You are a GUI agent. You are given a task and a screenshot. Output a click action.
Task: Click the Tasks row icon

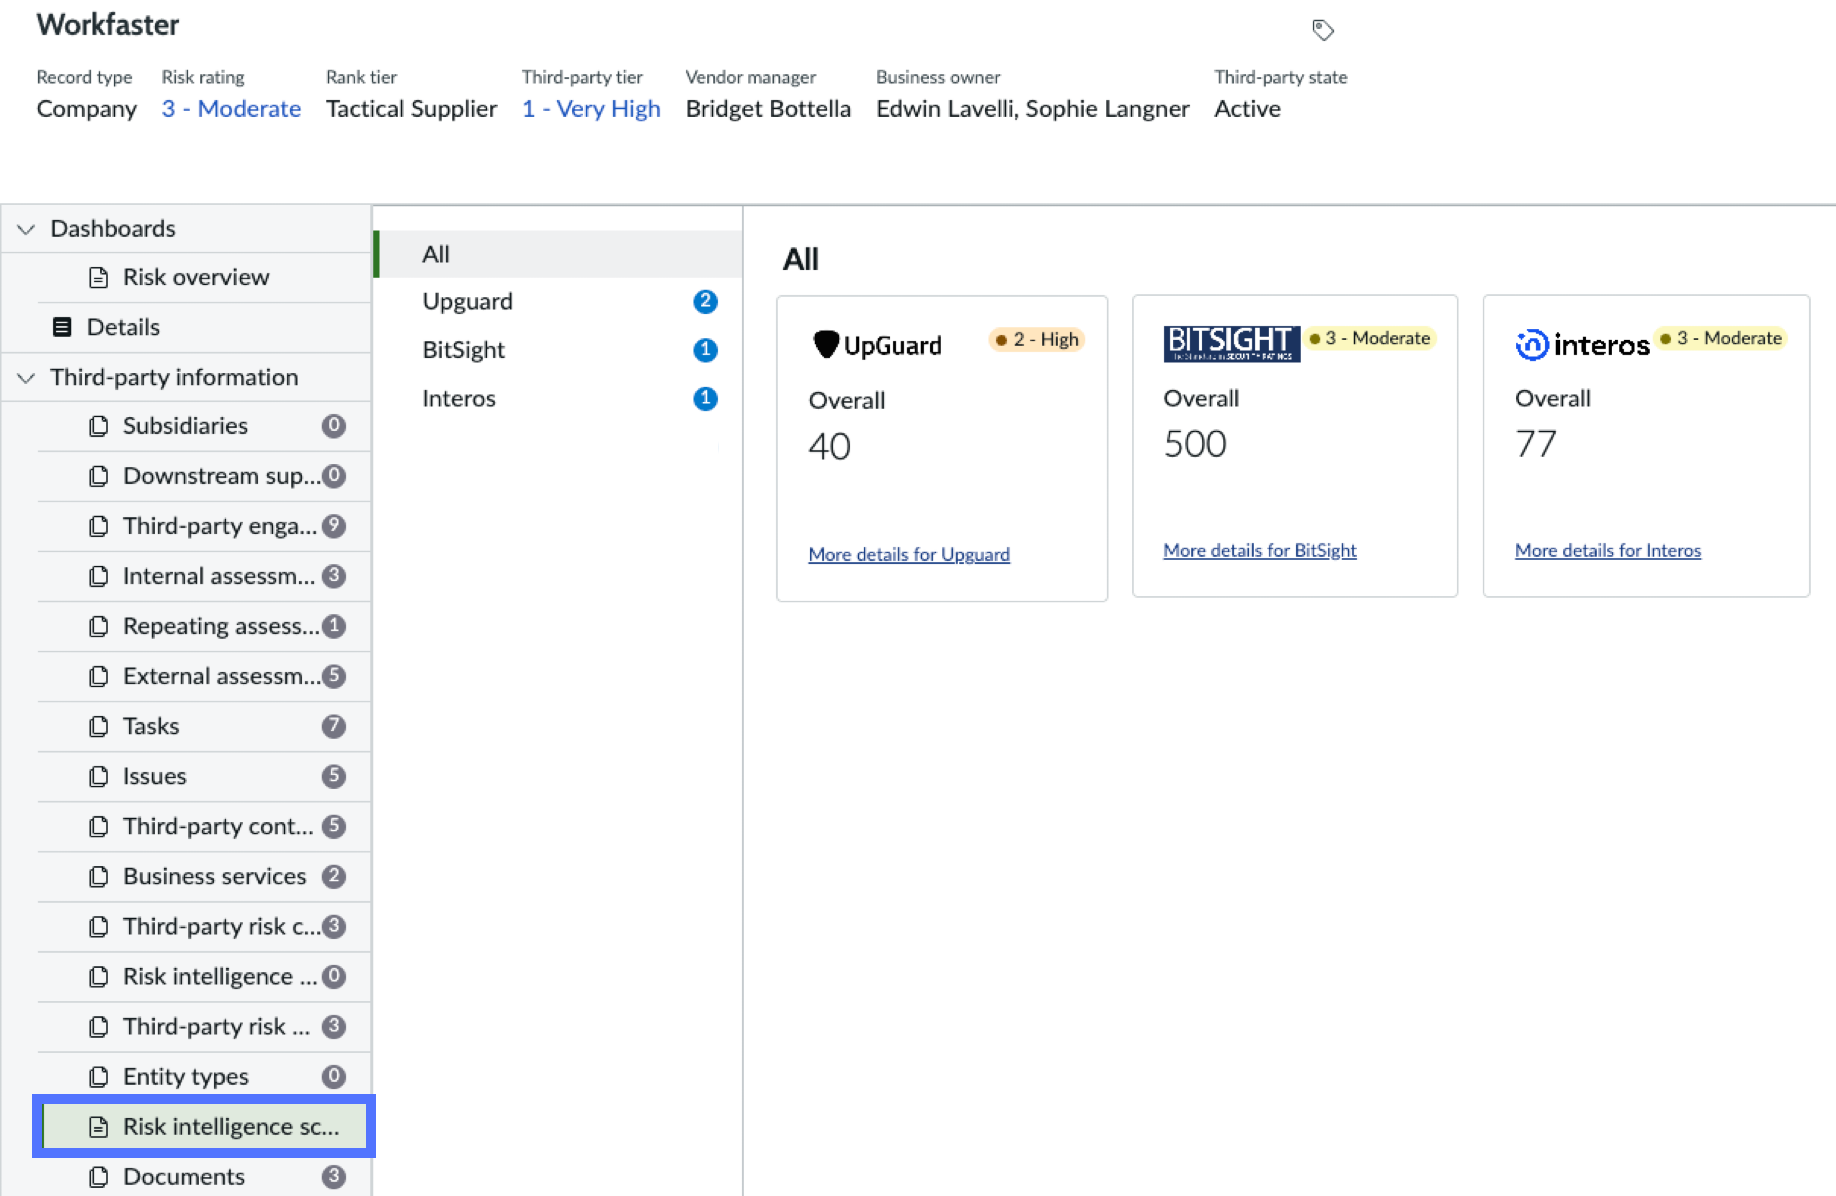pos(98,726)
